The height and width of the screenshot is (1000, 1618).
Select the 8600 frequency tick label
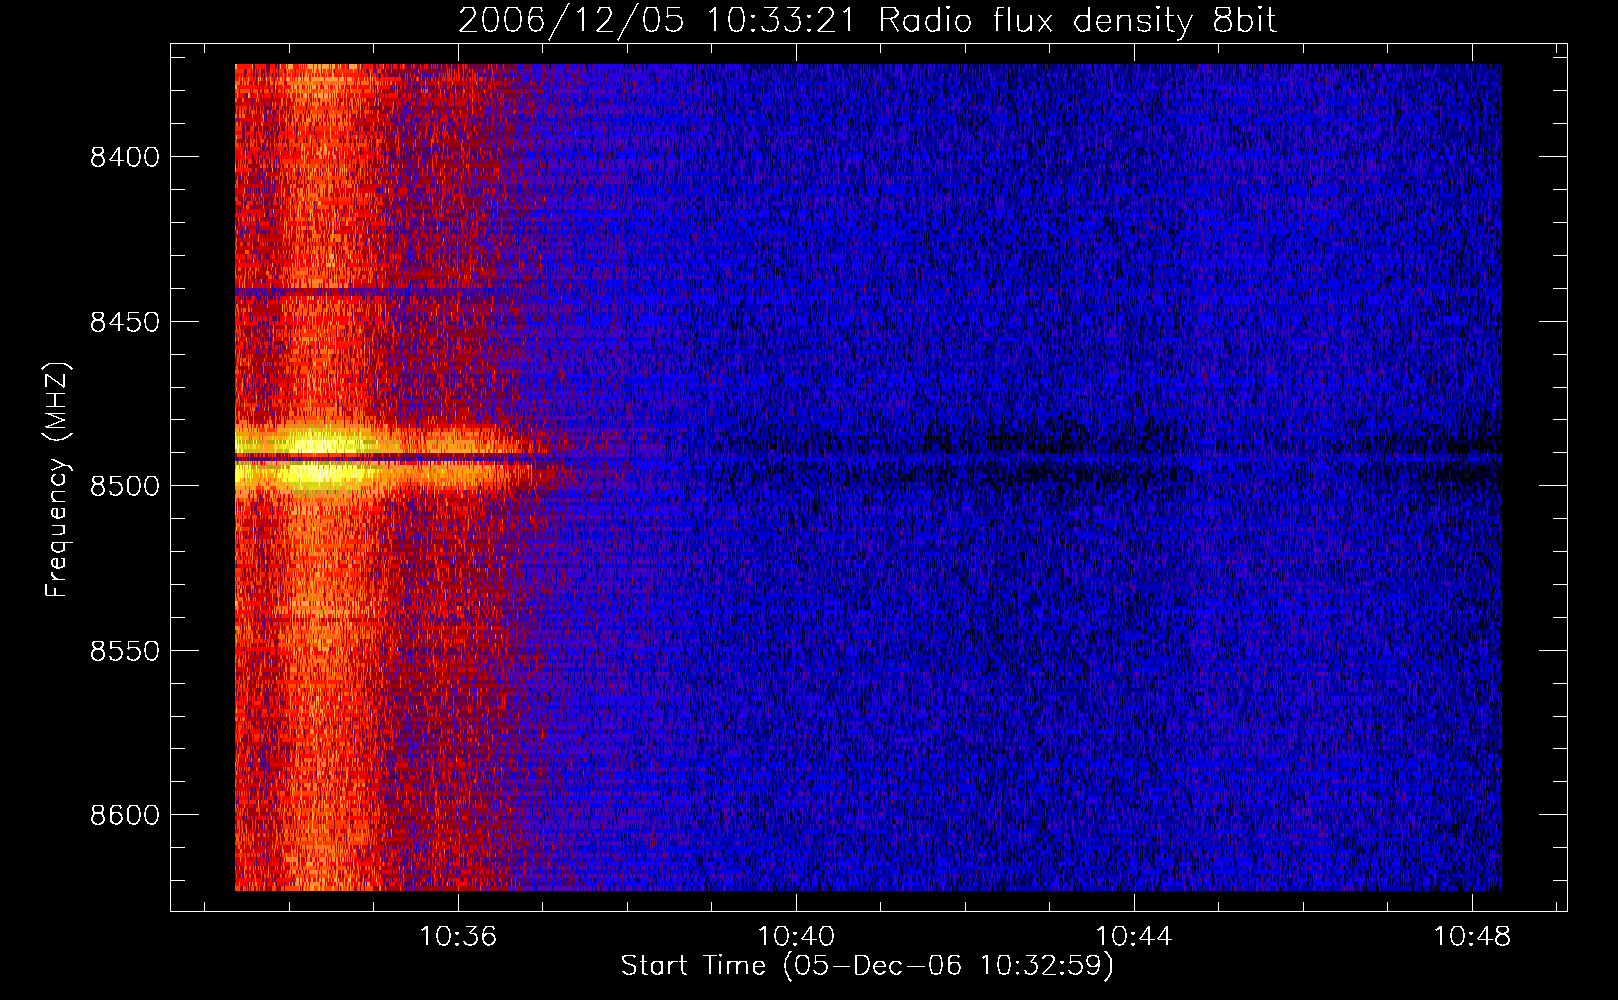[124, 815]
